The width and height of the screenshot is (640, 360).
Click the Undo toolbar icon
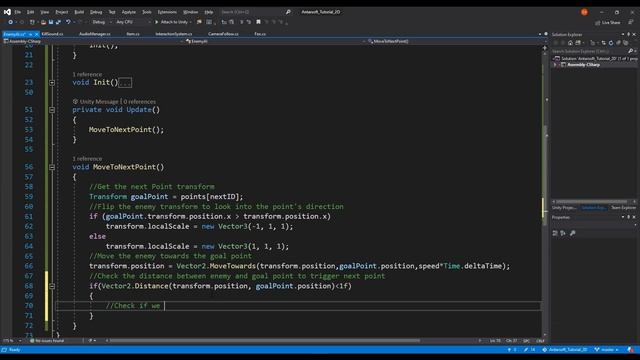[68, 22]
